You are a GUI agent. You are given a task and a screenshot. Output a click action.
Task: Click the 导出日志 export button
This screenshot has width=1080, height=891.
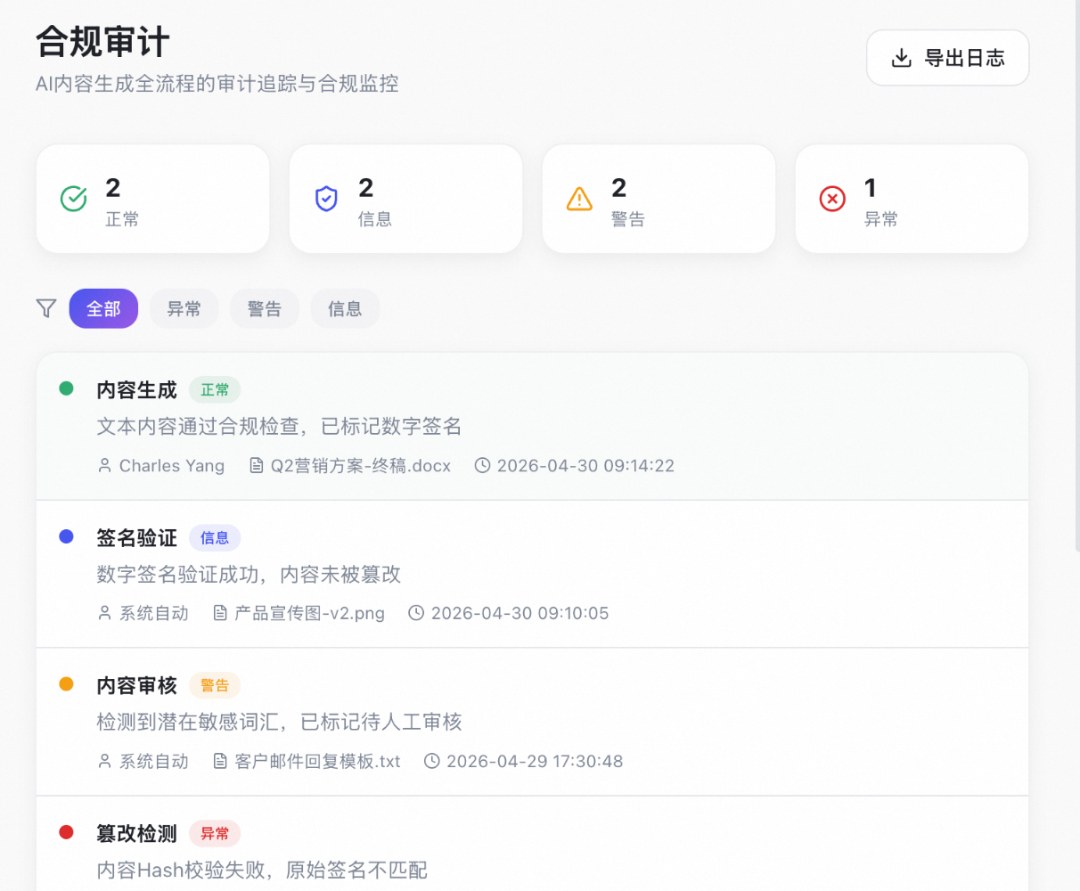947,58
